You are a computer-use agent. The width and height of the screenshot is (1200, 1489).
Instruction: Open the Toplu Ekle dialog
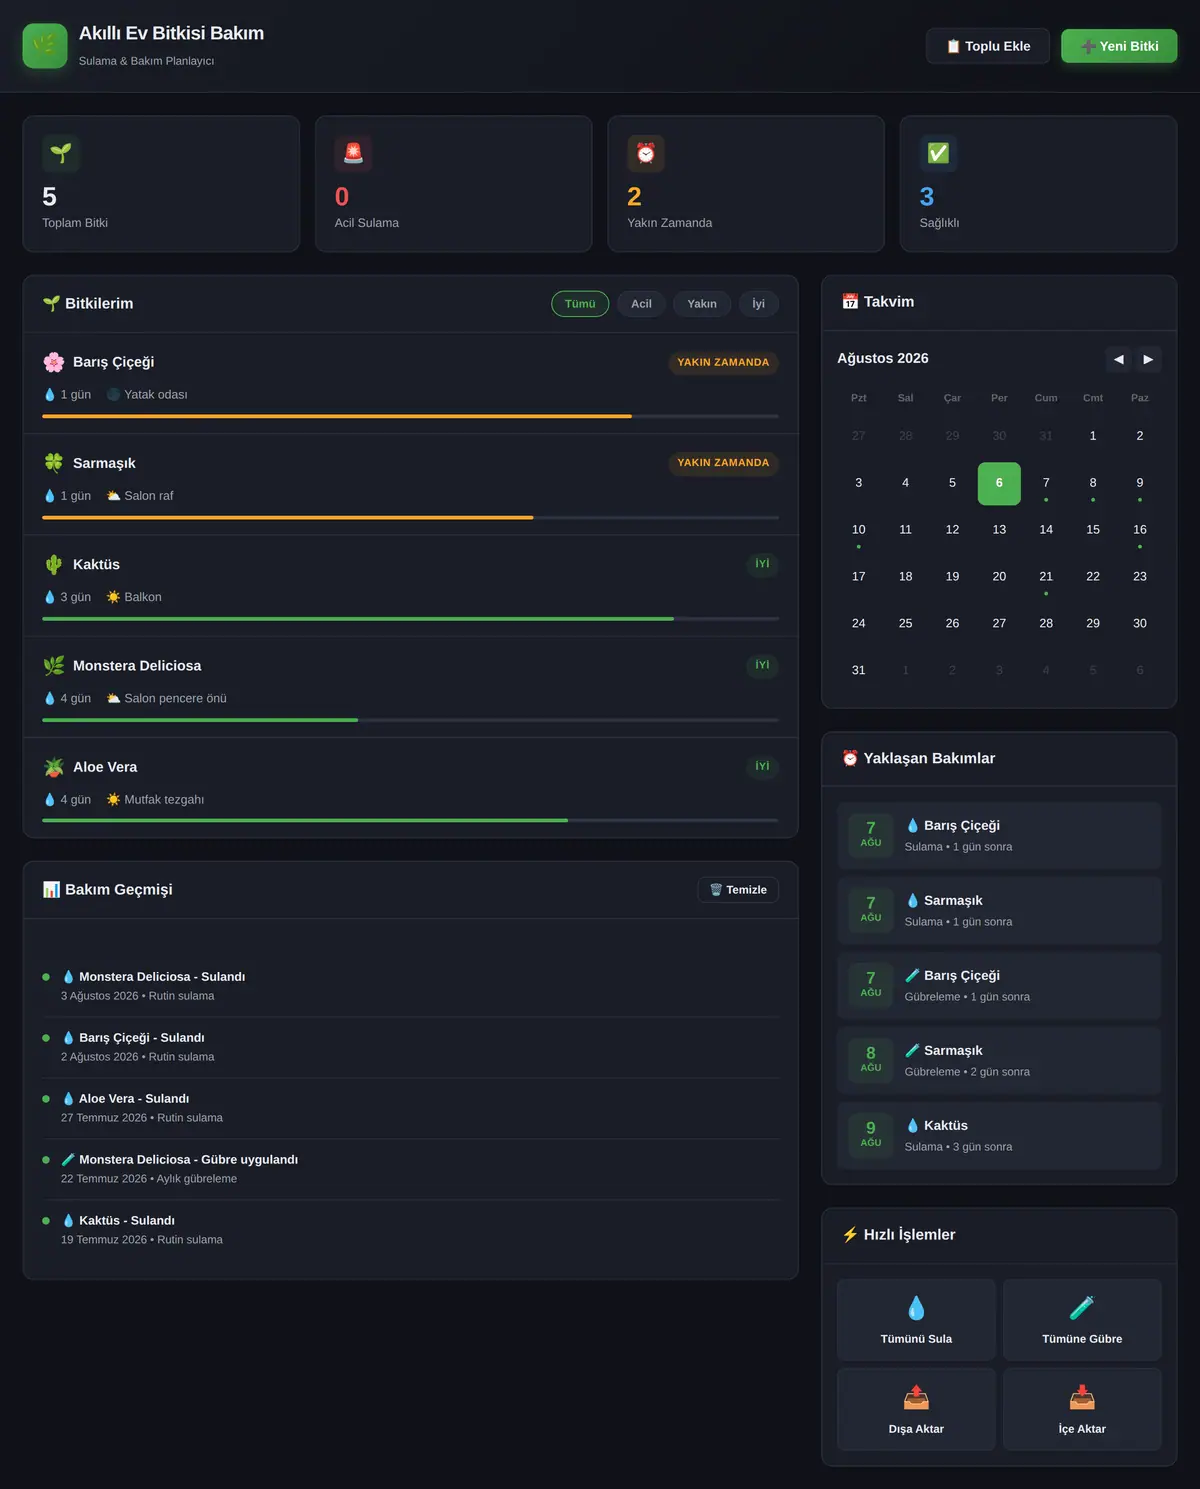tap(988, 46)
